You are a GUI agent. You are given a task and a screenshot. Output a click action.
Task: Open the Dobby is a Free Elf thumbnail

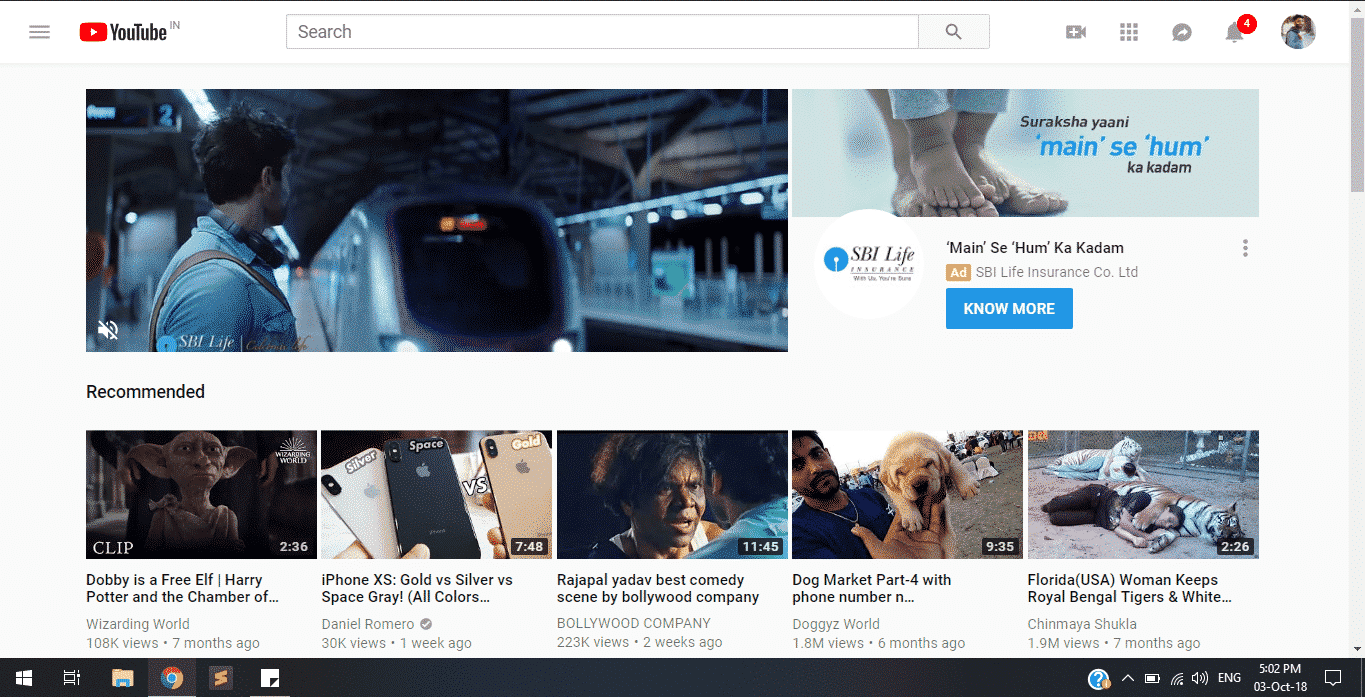tap(201, 494)
